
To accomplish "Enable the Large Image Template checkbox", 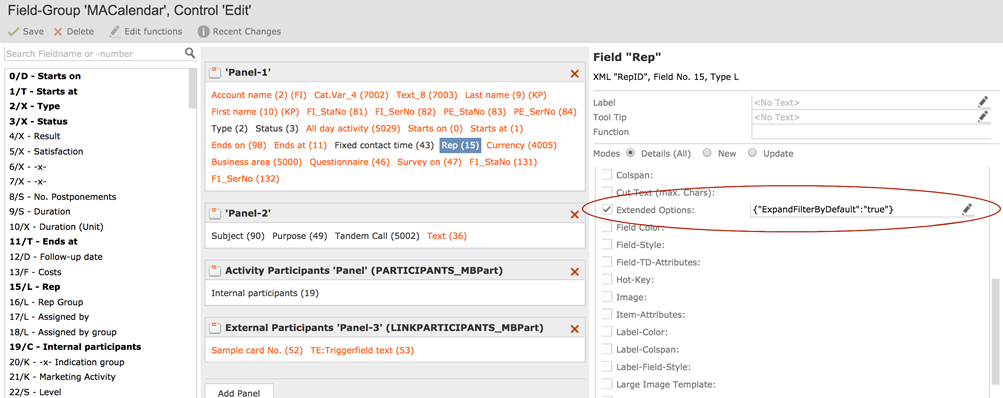I will click(x=606, y=385).
